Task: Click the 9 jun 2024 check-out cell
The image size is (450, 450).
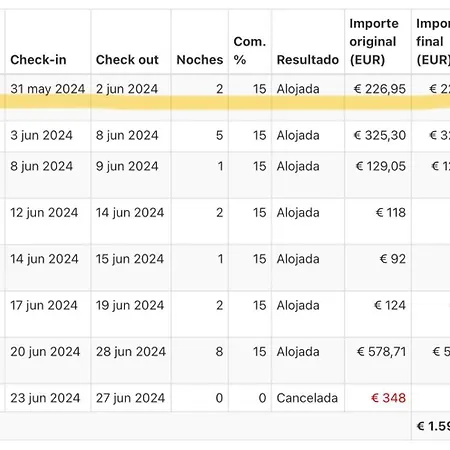Action: [127, 166]
